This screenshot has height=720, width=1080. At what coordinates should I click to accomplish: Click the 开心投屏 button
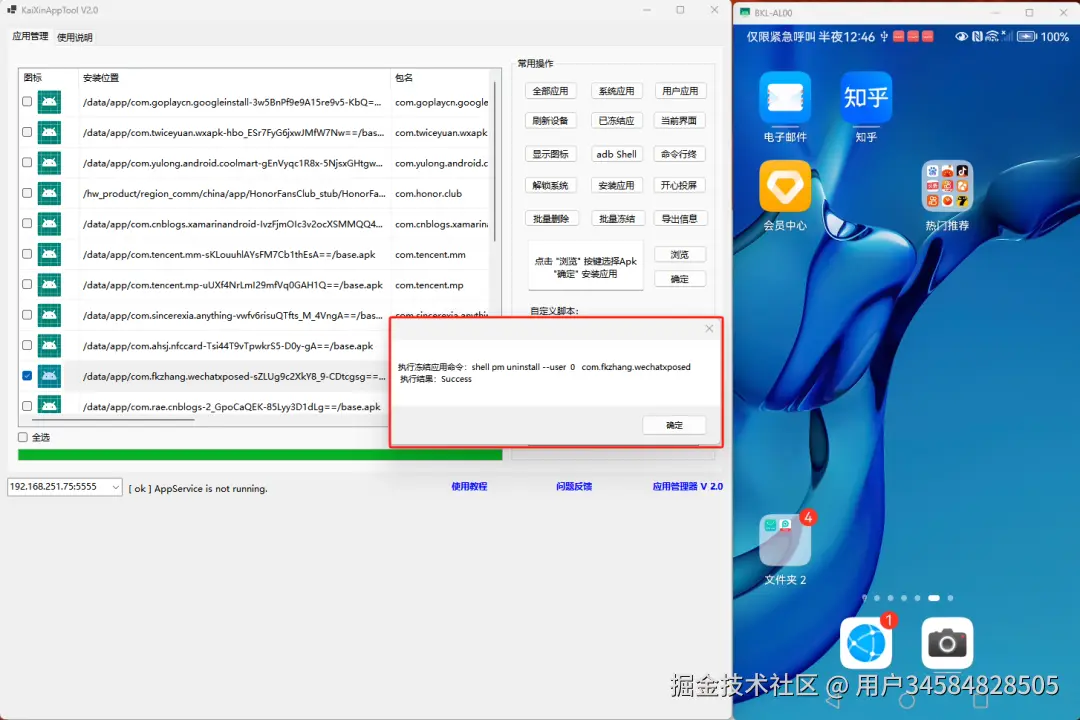(x=680, y=185)
